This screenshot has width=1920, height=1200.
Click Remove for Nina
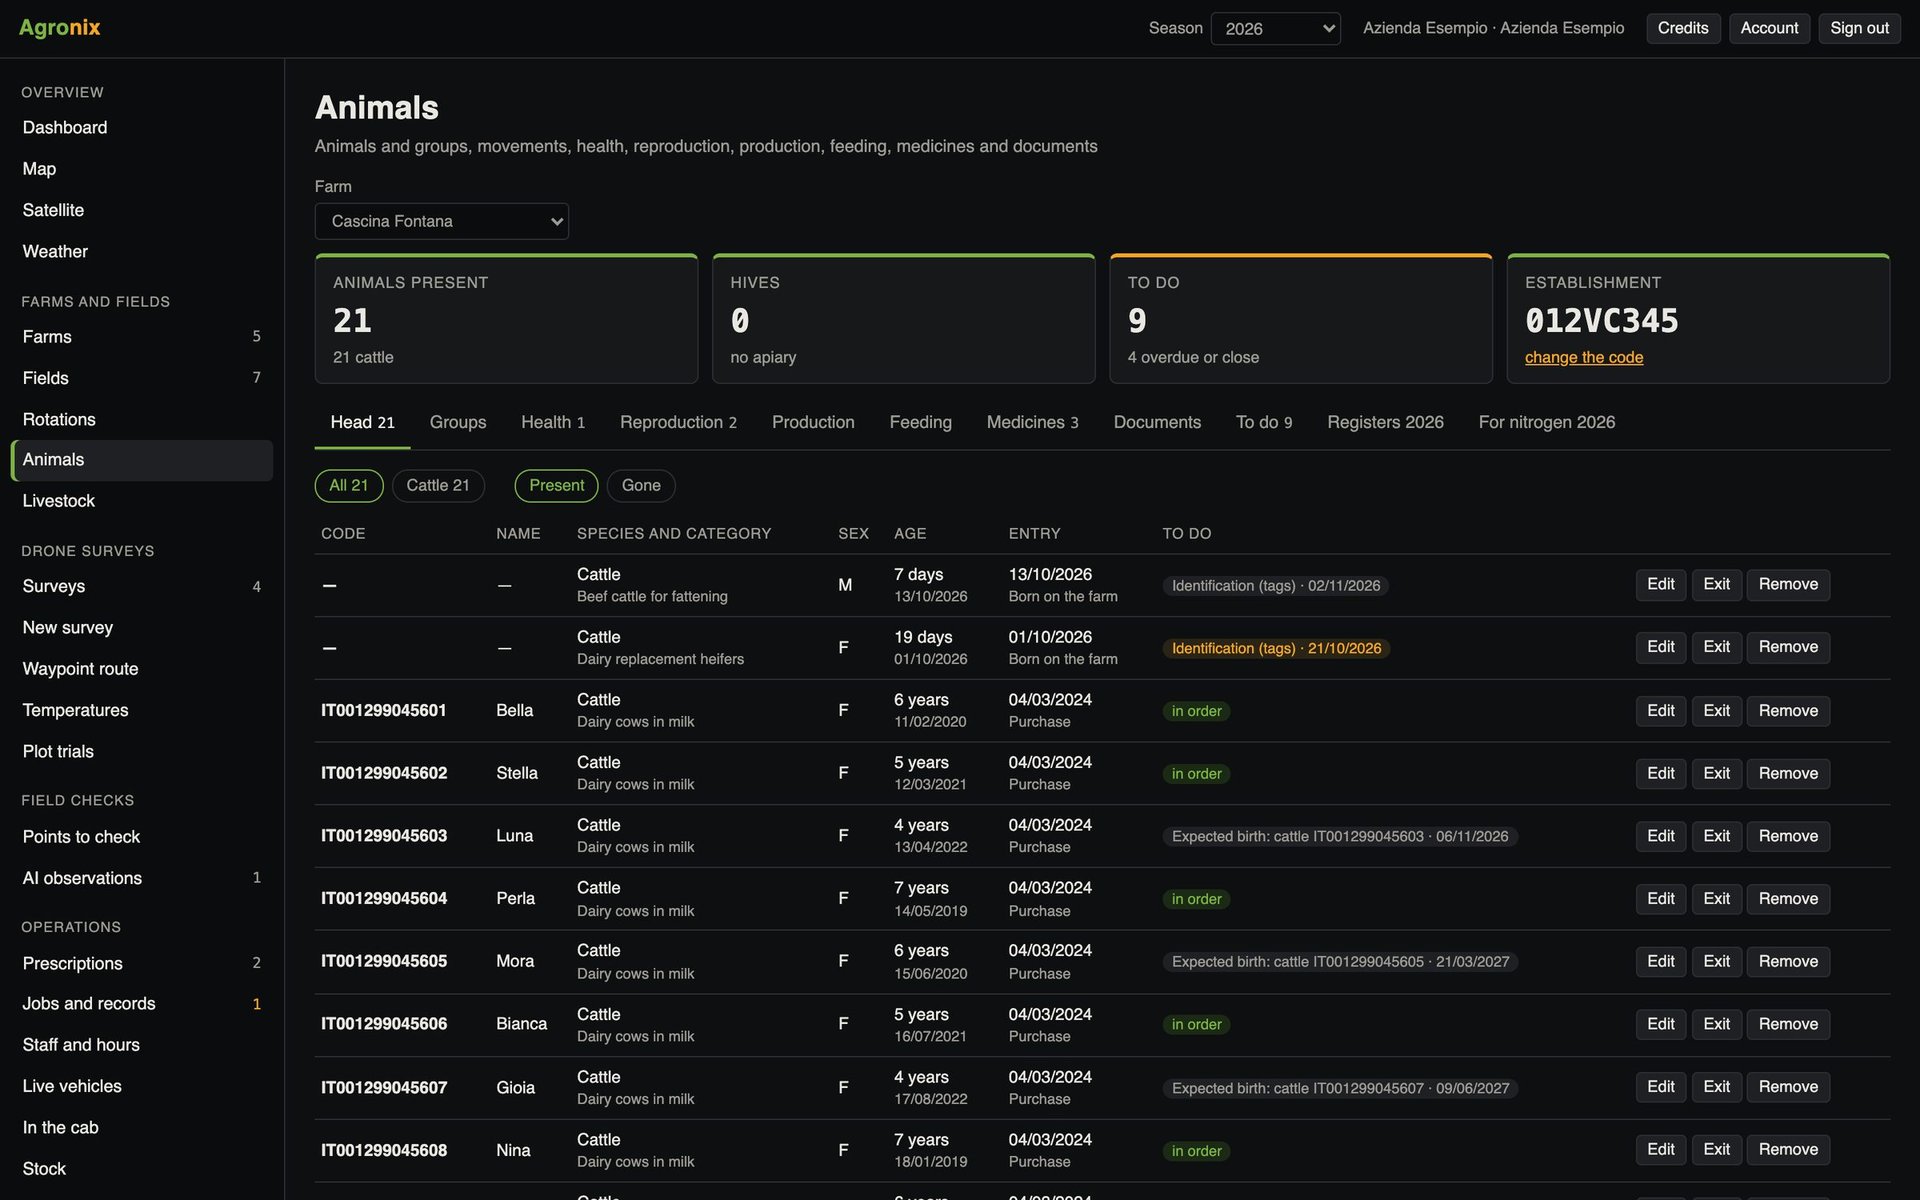pos(1788,1150)
